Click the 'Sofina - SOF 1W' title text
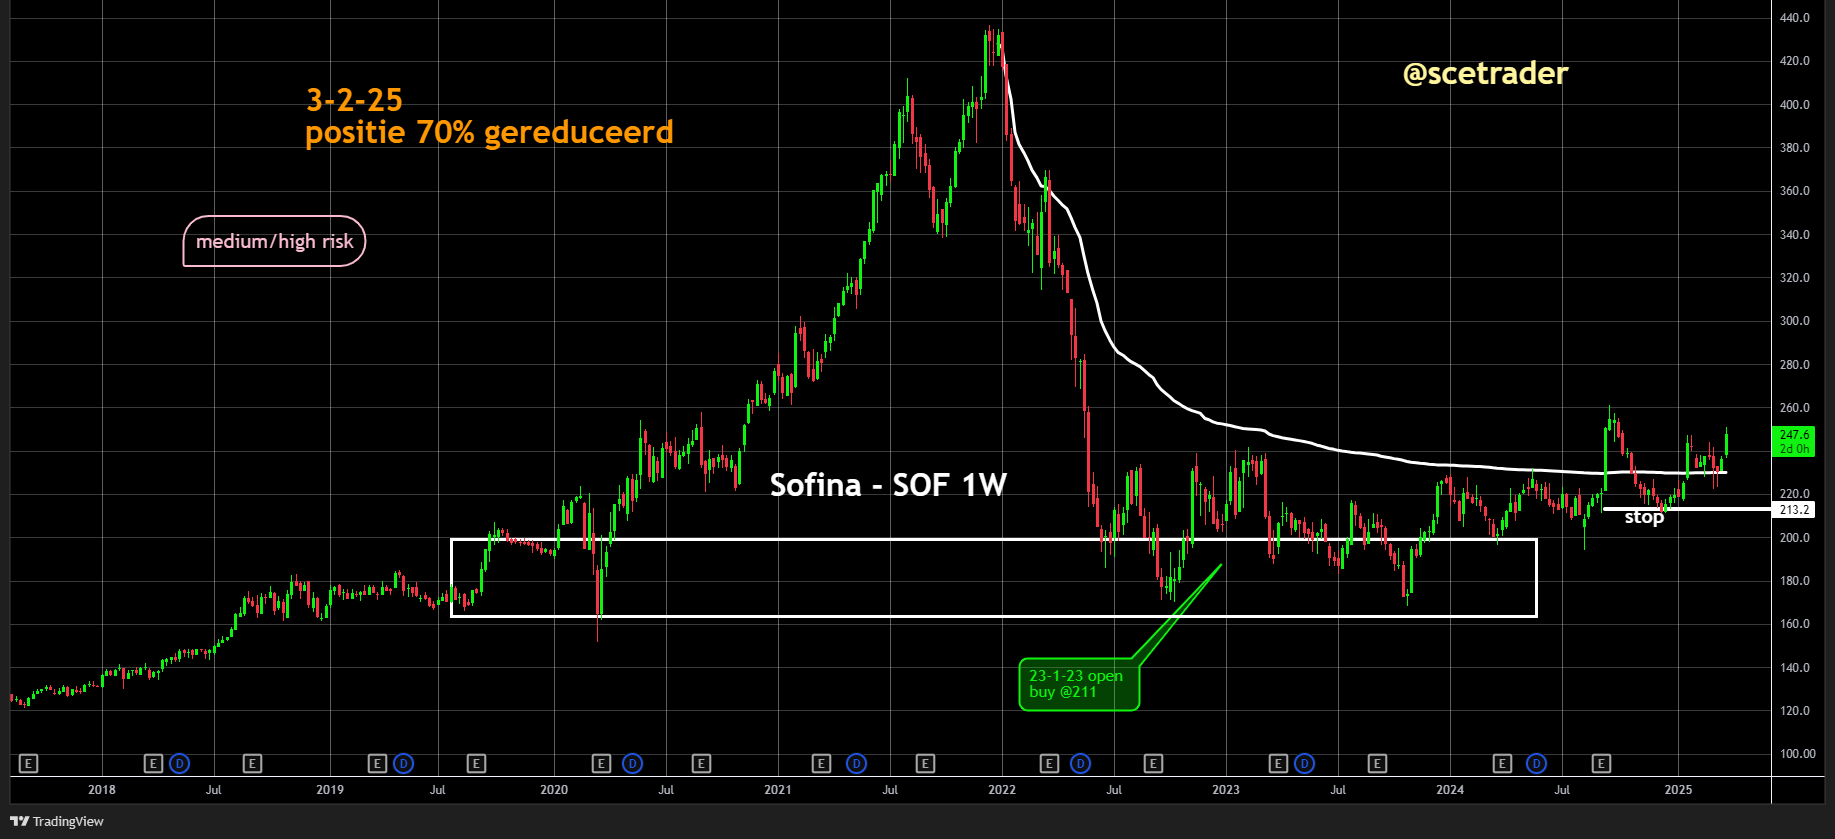 (888, 485)
